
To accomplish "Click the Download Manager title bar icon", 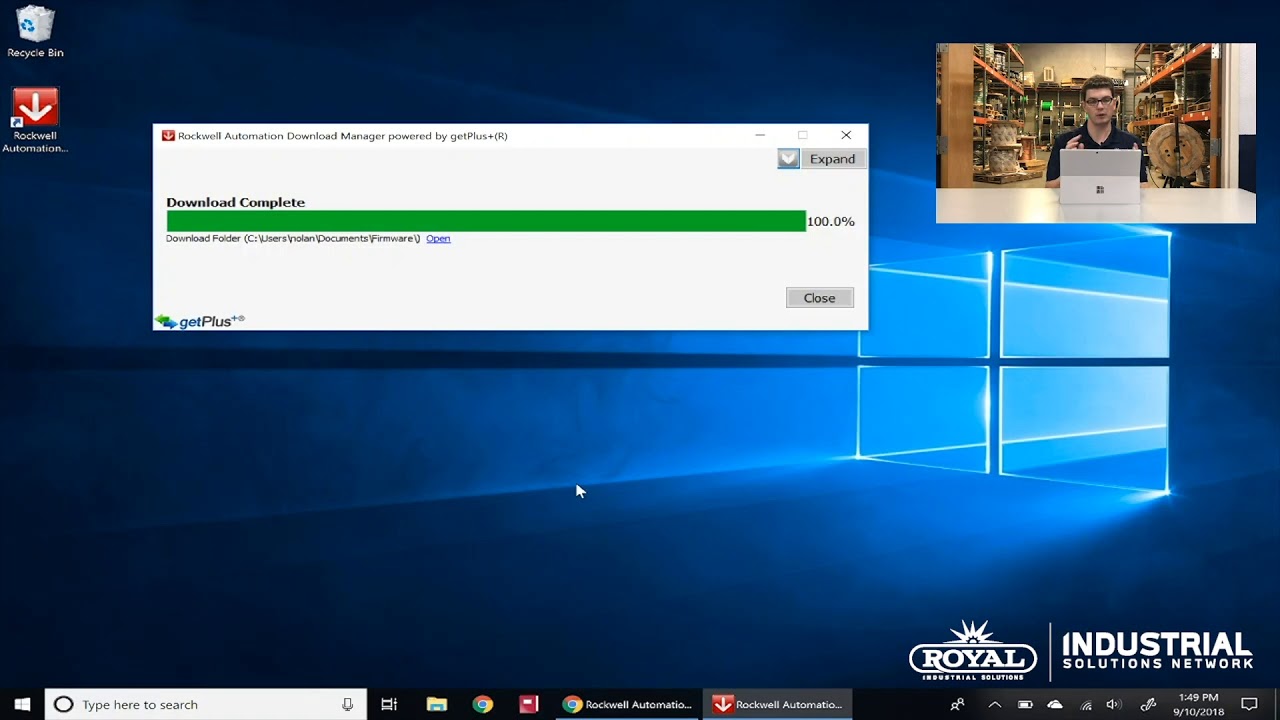I will click(168, 136).
